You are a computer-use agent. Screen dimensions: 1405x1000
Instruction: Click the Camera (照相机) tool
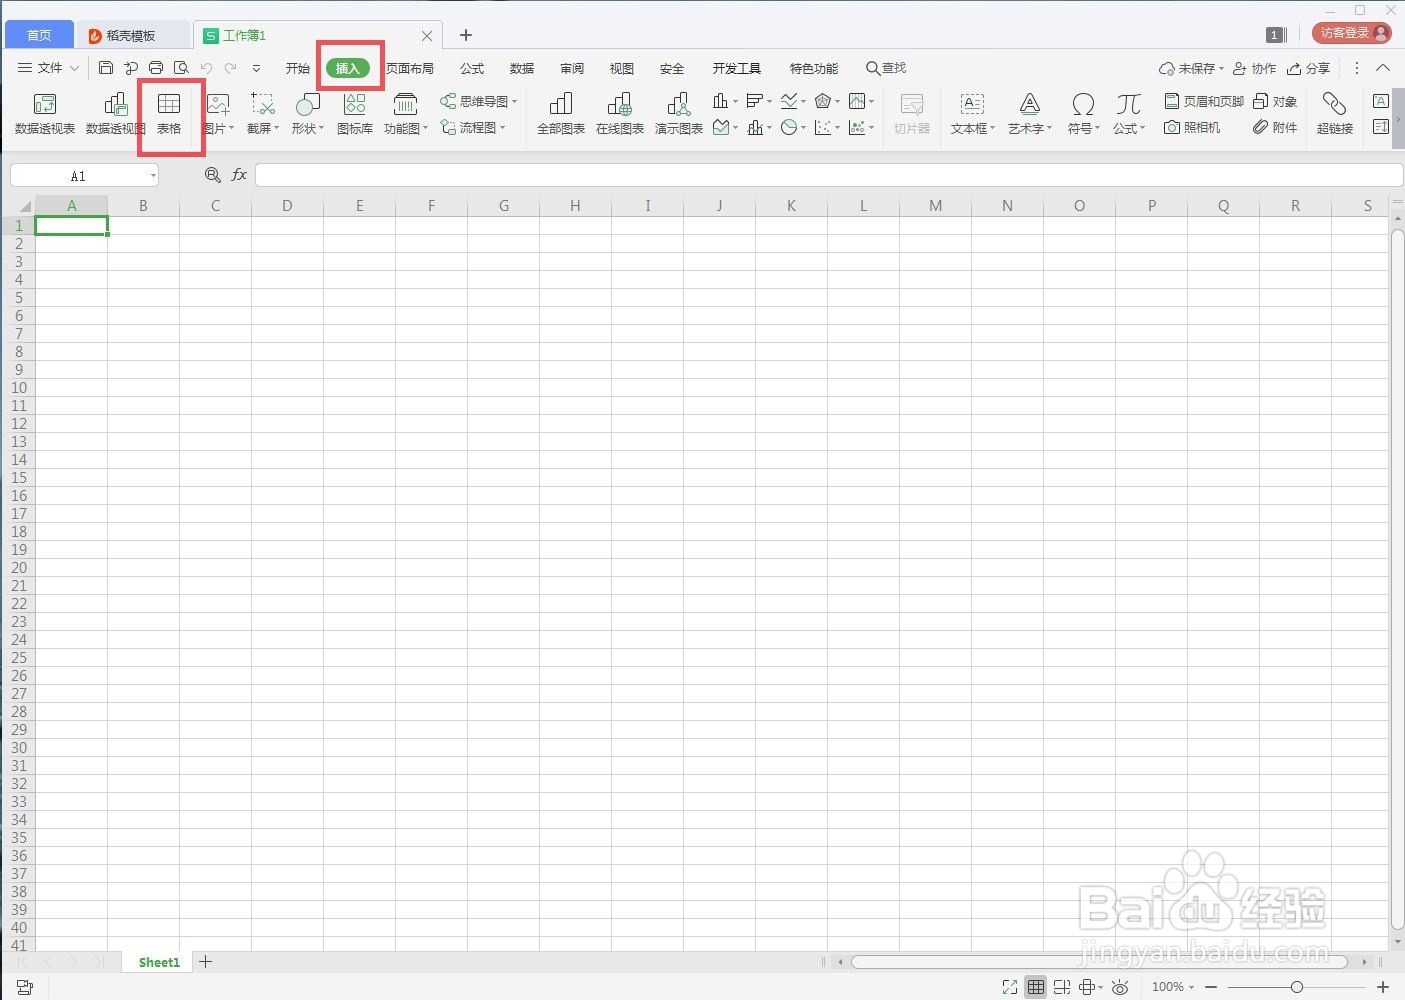pyautogui.click(x=1192, y=128)
